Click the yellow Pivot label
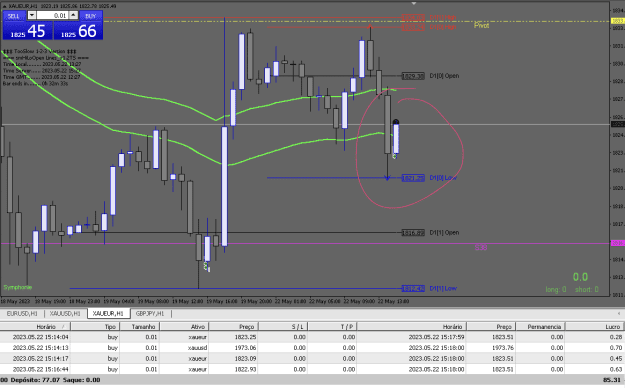Image resolution: width=625 pixels, height=388 pixels. click(x=482, y=26)
